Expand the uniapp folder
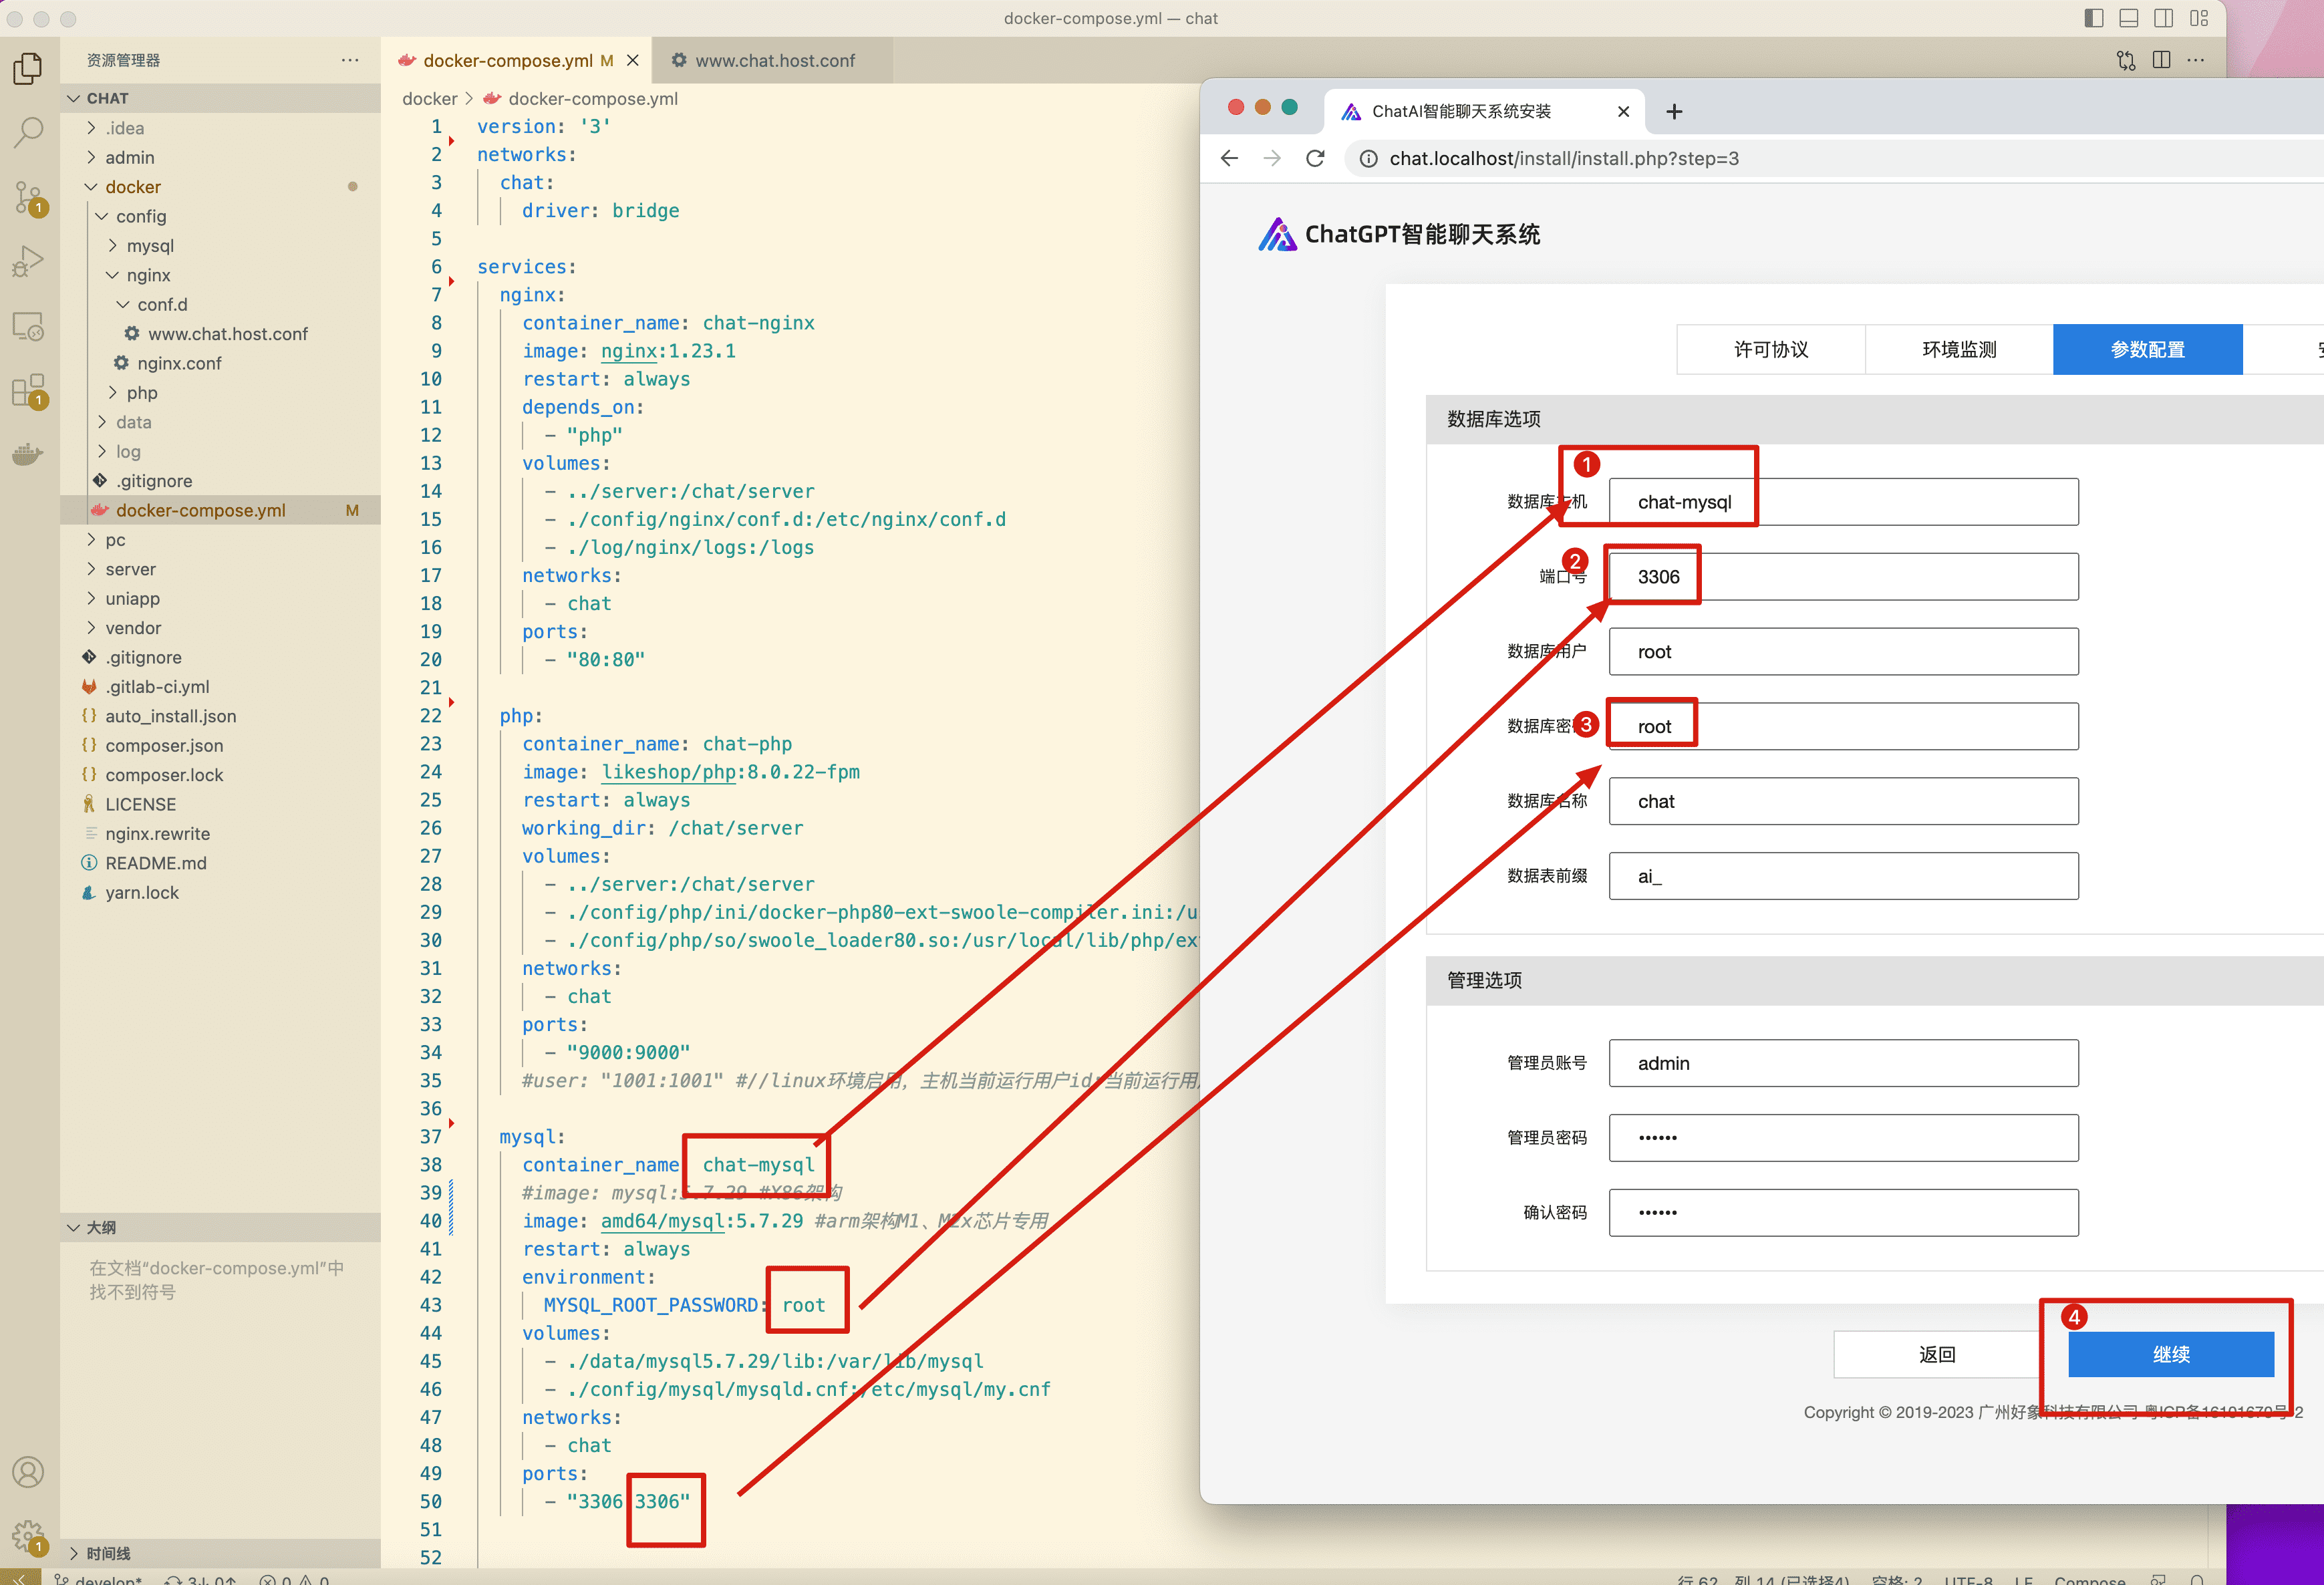The image size is (2324, 1585). (x=220, y=599)
